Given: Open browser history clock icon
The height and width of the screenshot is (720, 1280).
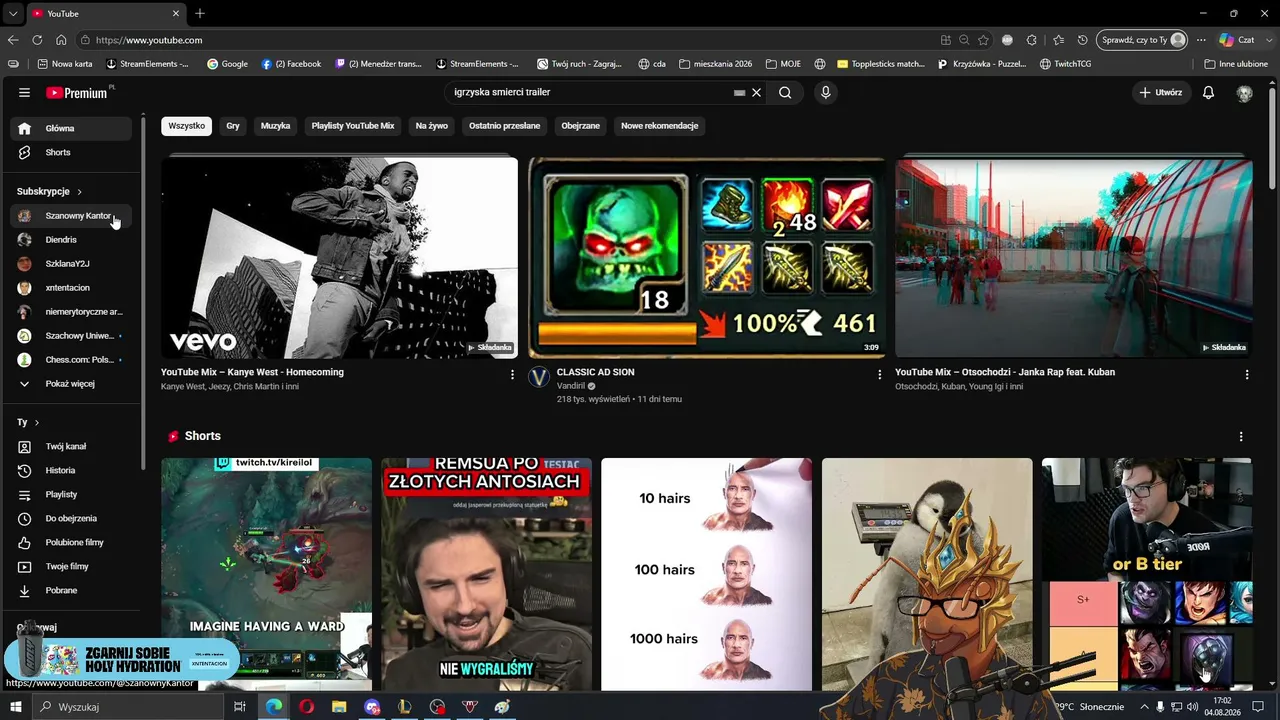Looking at the screenshot, I should [1082, 40].
